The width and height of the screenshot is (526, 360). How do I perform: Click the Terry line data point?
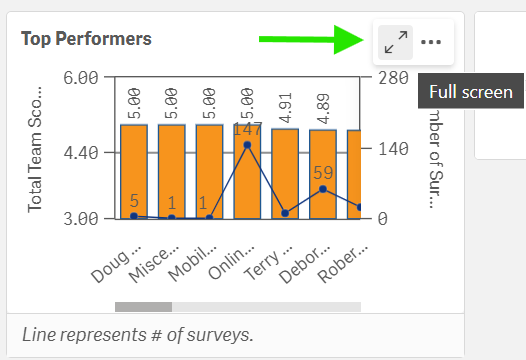pyautogui.click(x=285, y=213)
